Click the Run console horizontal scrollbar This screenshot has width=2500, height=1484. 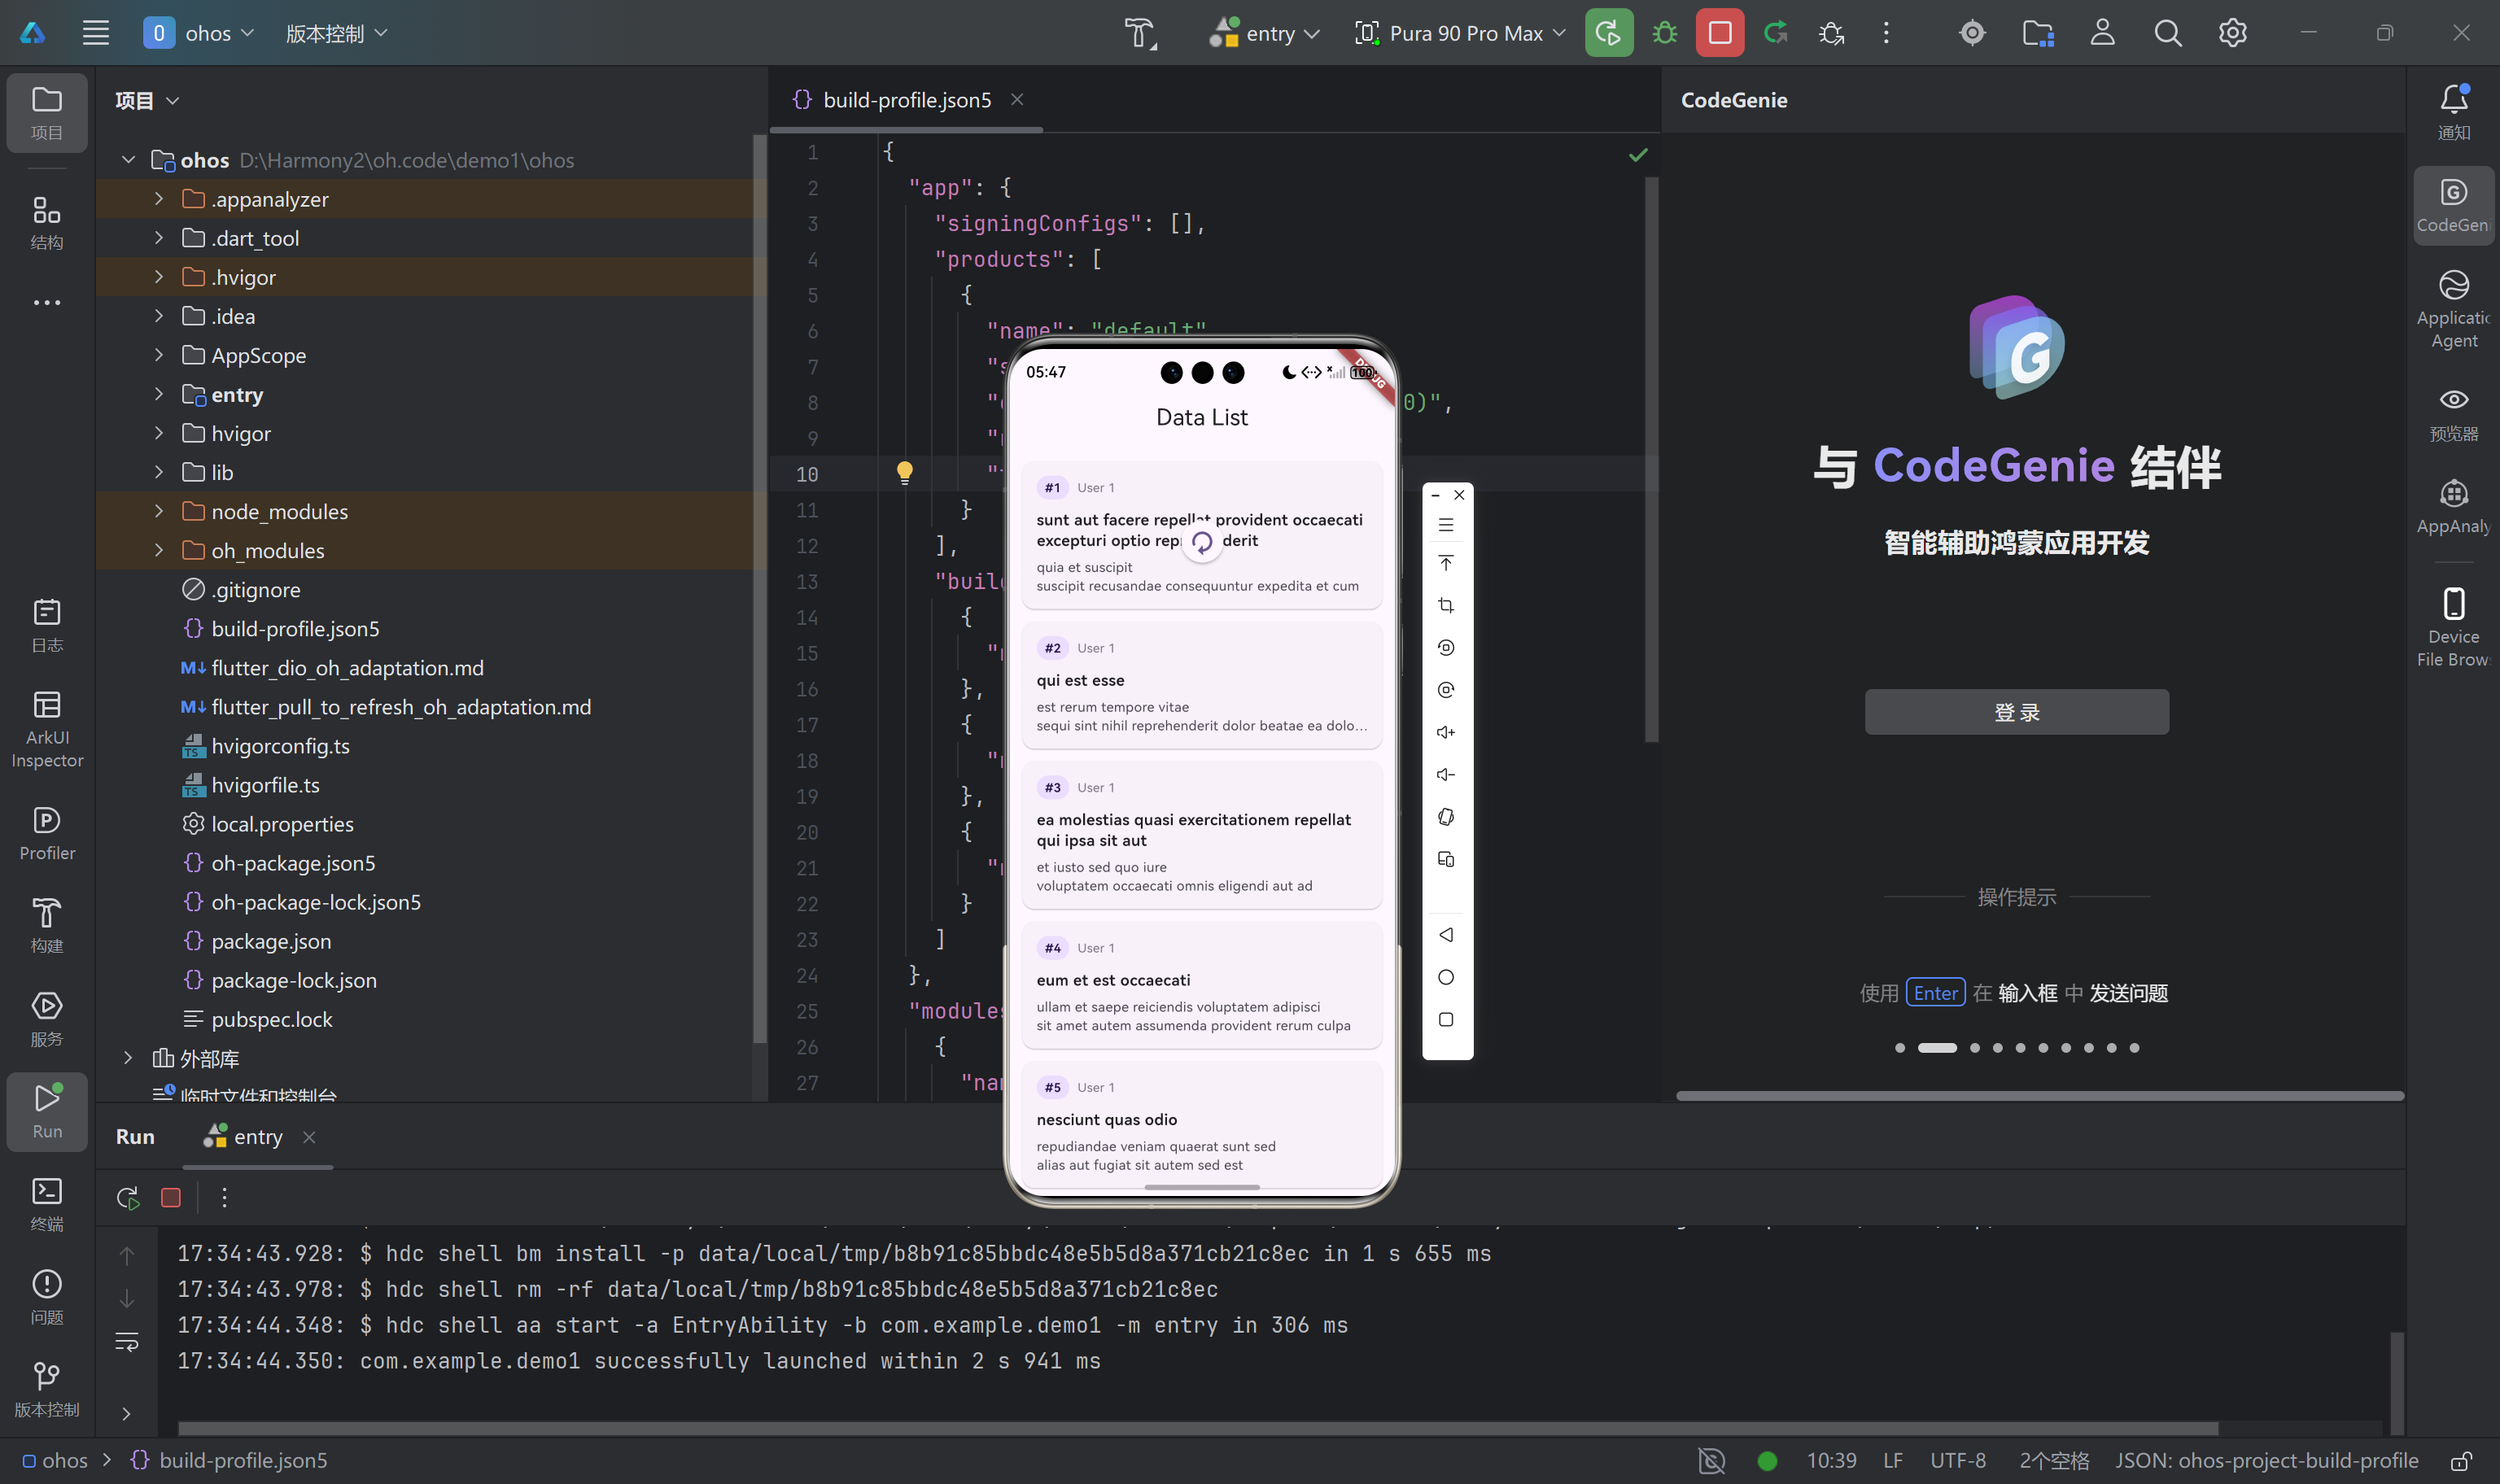click(x=1196, y=1427)
